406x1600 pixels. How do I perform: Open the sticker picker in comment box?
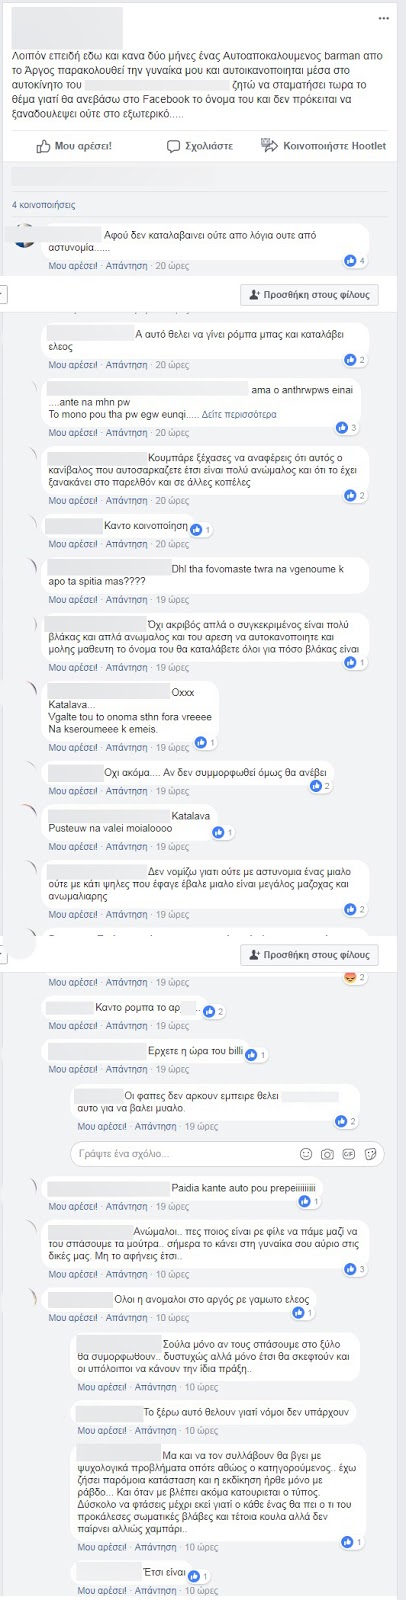(x=370, y=1154)
